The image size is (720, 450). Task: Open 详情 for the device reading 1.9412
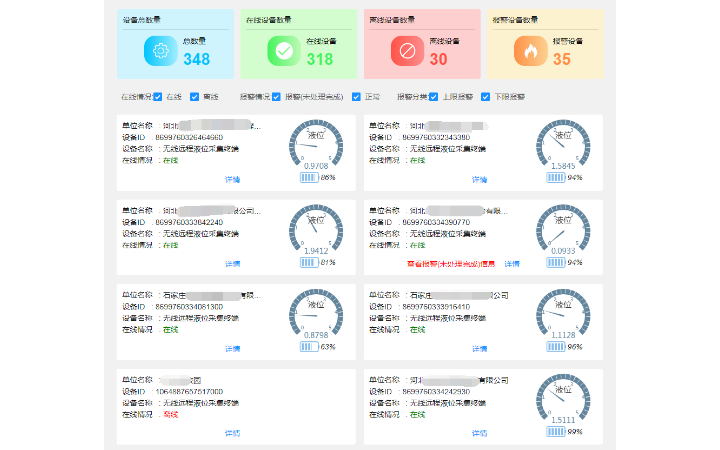click(x=232, y=264)
